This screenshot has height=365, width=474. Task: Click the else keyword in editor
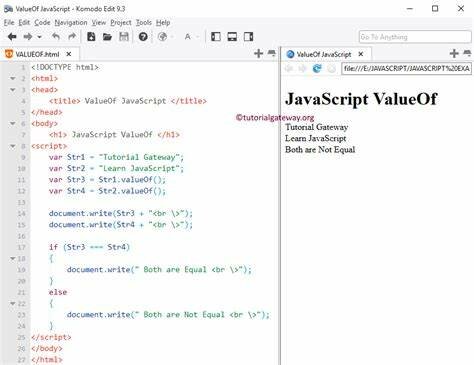pos(58,292)
